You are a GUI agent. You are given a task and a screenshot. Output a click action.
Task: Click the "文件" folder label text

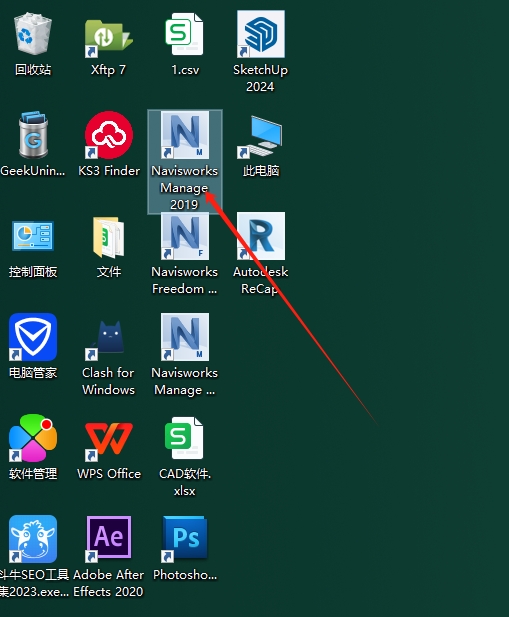109,272
